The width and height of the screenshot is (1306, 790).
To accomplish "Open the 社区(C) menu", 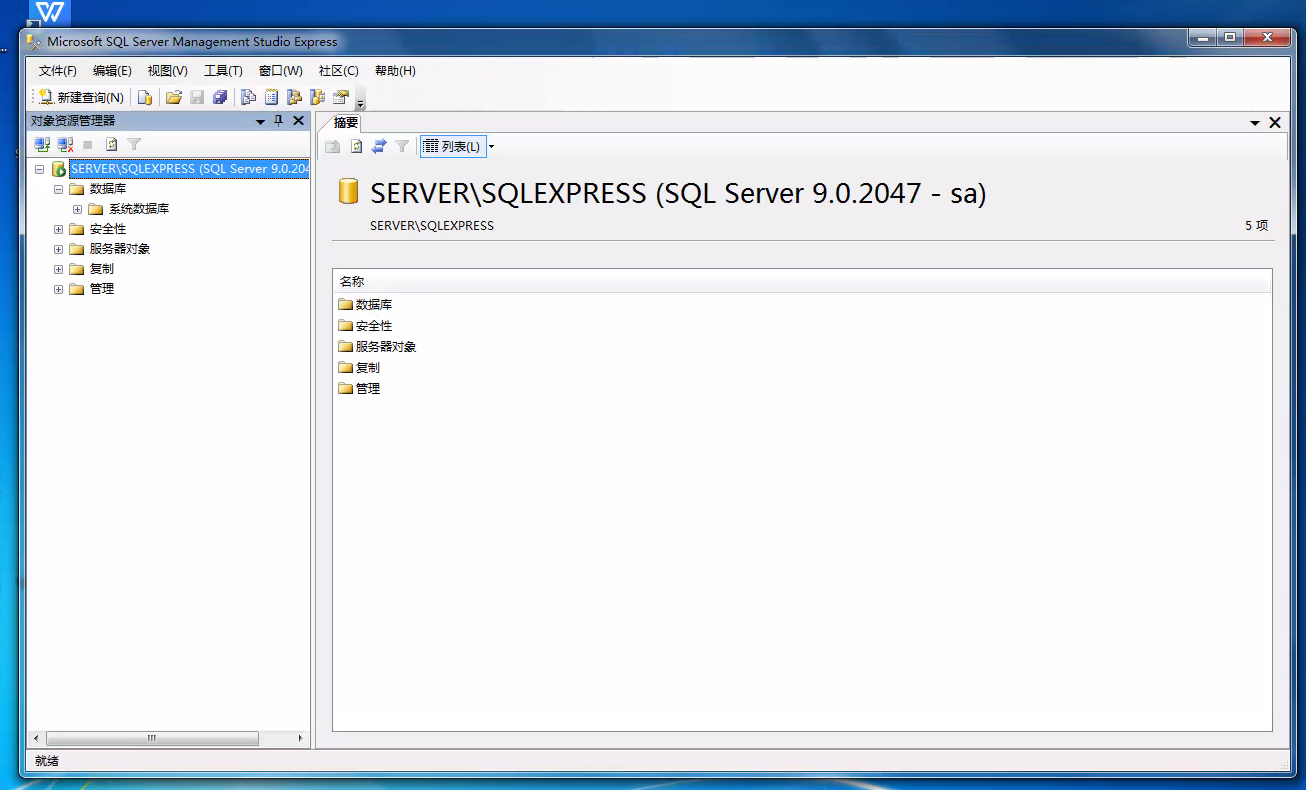I will click(339, 71).
